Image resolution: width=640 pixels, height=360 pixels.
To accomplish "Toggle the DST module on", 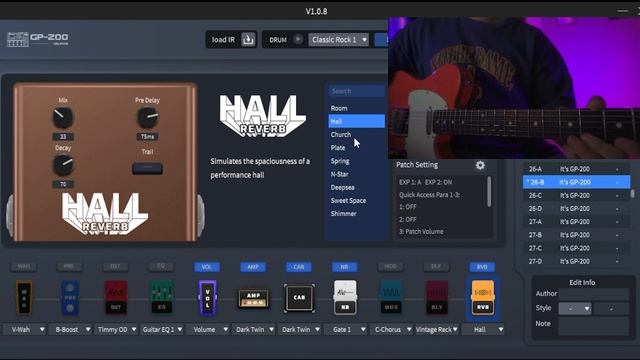I will (115, 267).
